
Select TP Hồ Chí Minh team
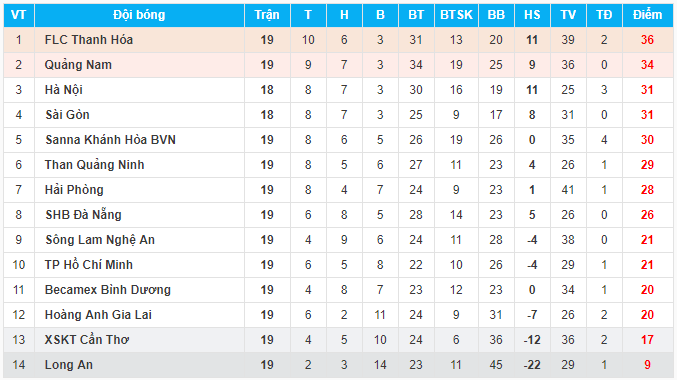(89, 265)
